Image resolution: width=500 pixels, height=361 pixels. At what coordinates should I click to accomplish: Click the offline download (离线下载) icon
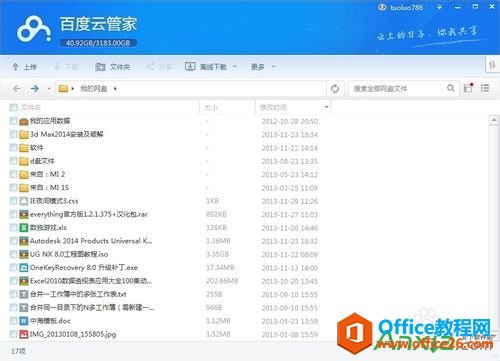tap(190, 66)
